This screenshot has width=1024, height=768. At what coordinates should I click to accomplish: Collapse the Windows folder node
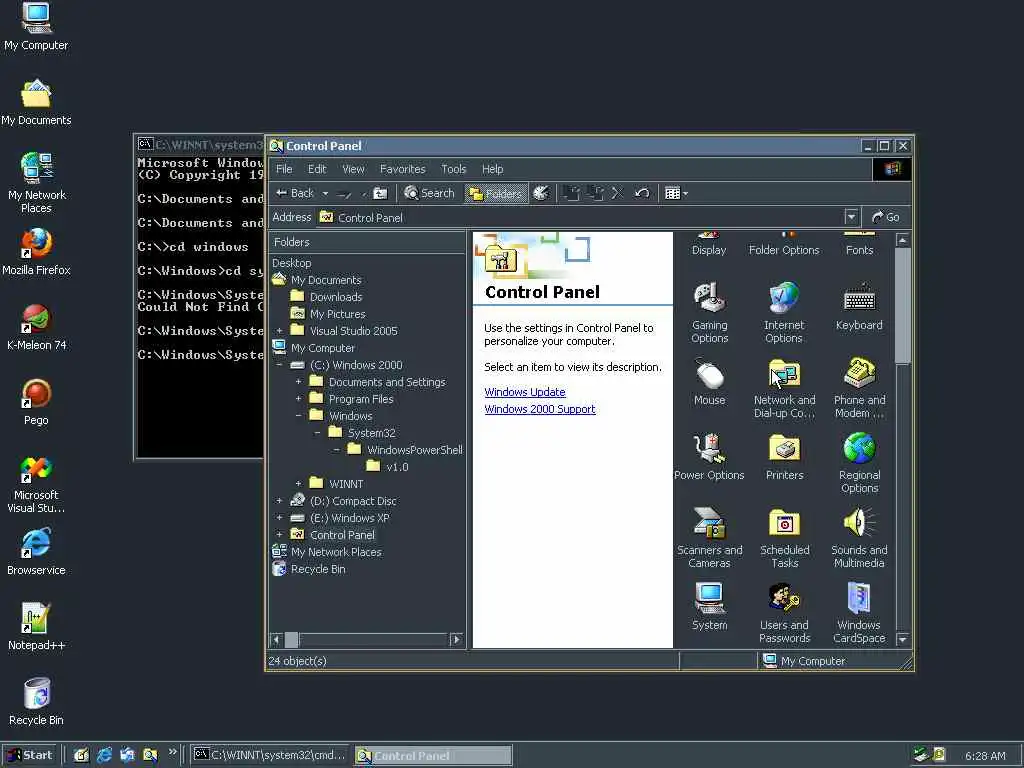point(298,416)
